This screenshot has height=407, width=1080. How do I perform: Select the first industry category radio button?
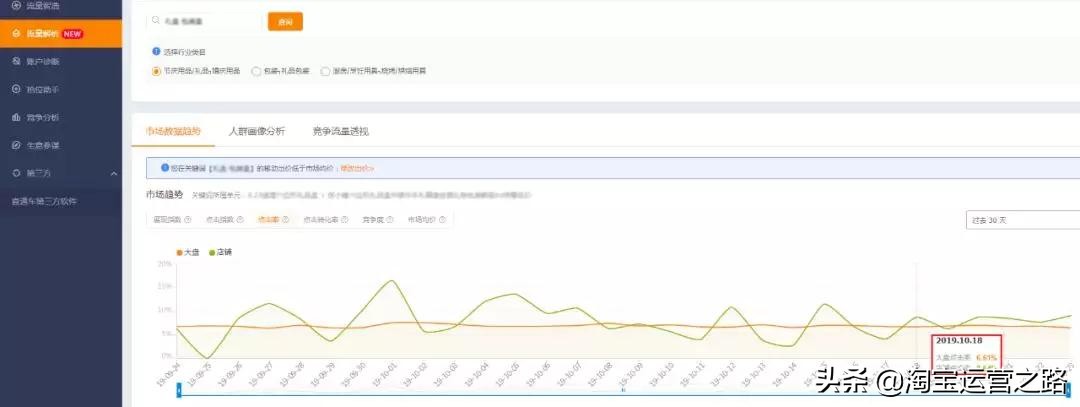pyautogui.click(x=156, y=71)
